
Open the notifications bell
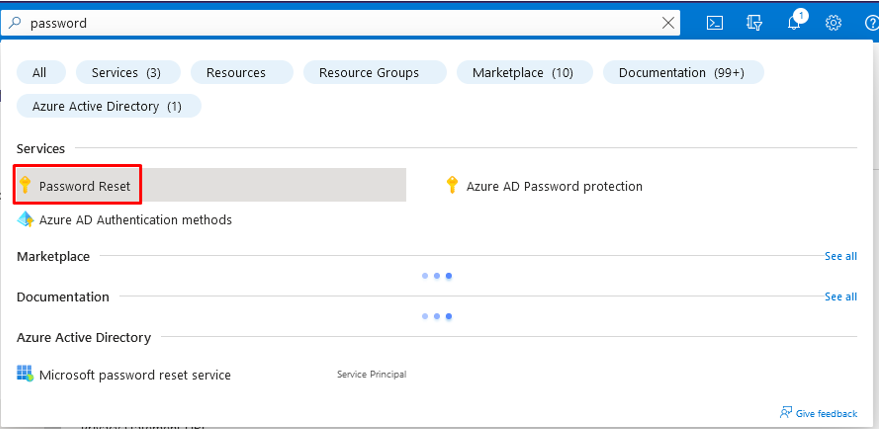coord(794,23)
